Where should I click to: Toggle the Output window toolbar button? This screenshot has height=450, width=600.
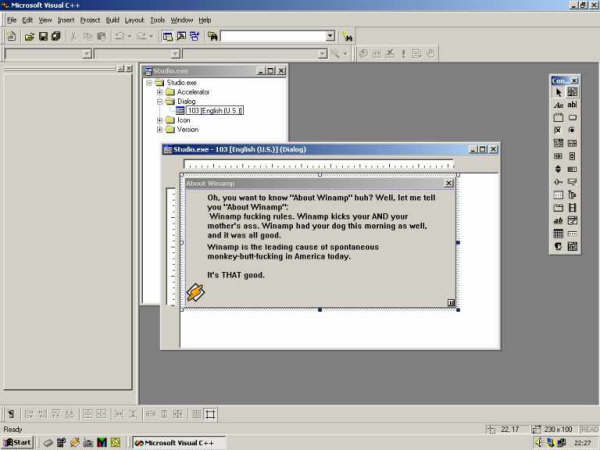pyautogui.click(x=181, y=36)
